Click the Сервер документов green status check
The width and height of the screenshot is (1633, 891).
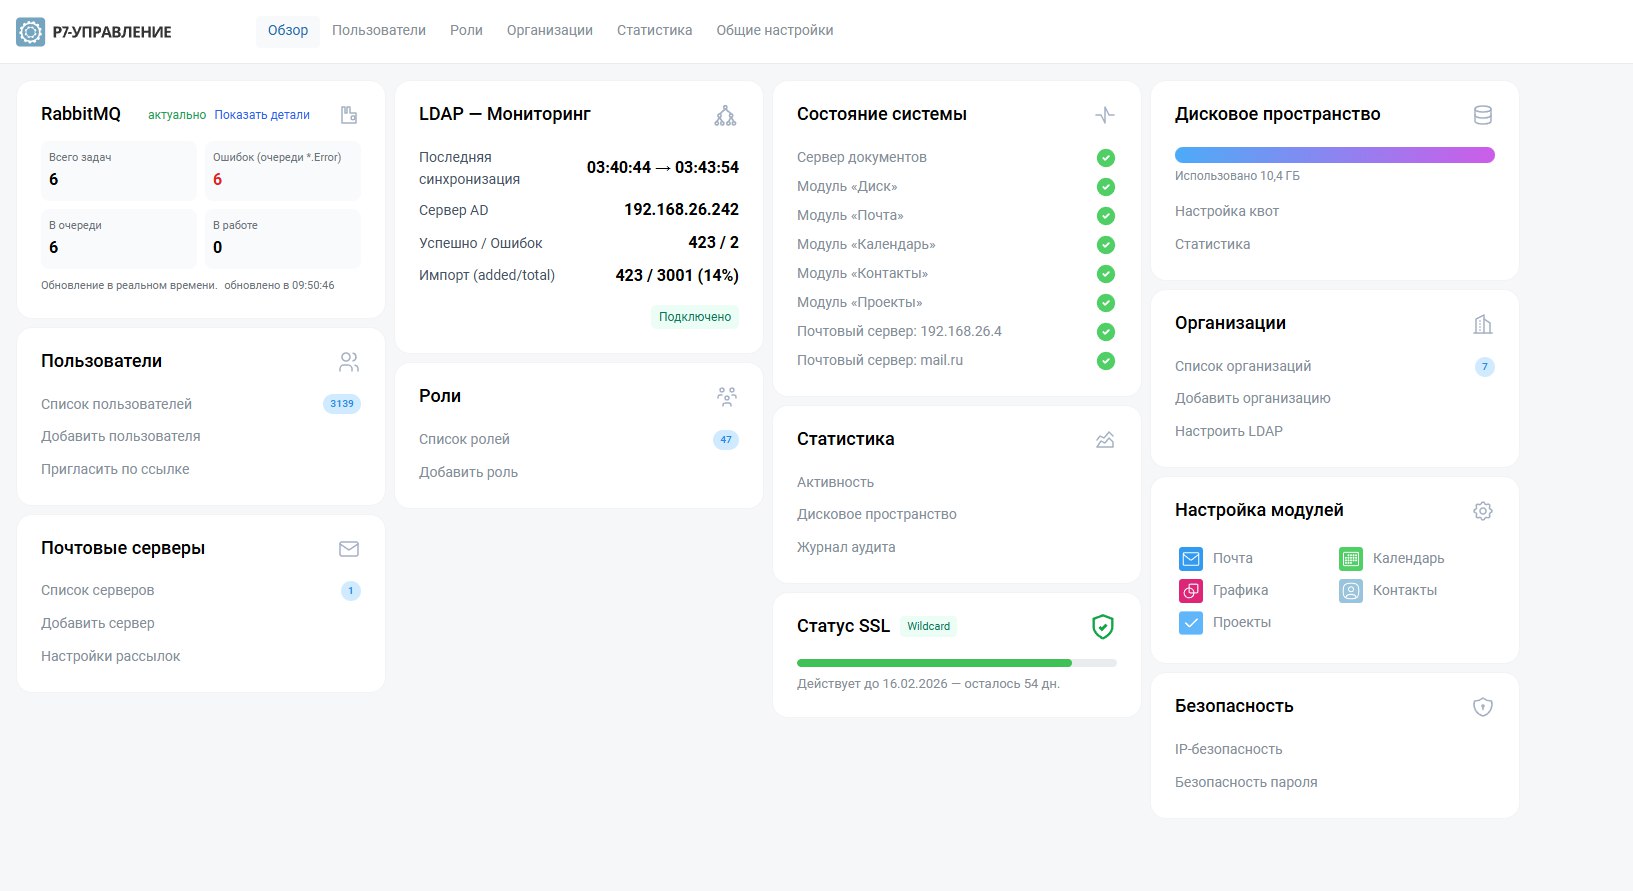[1105, 158]
